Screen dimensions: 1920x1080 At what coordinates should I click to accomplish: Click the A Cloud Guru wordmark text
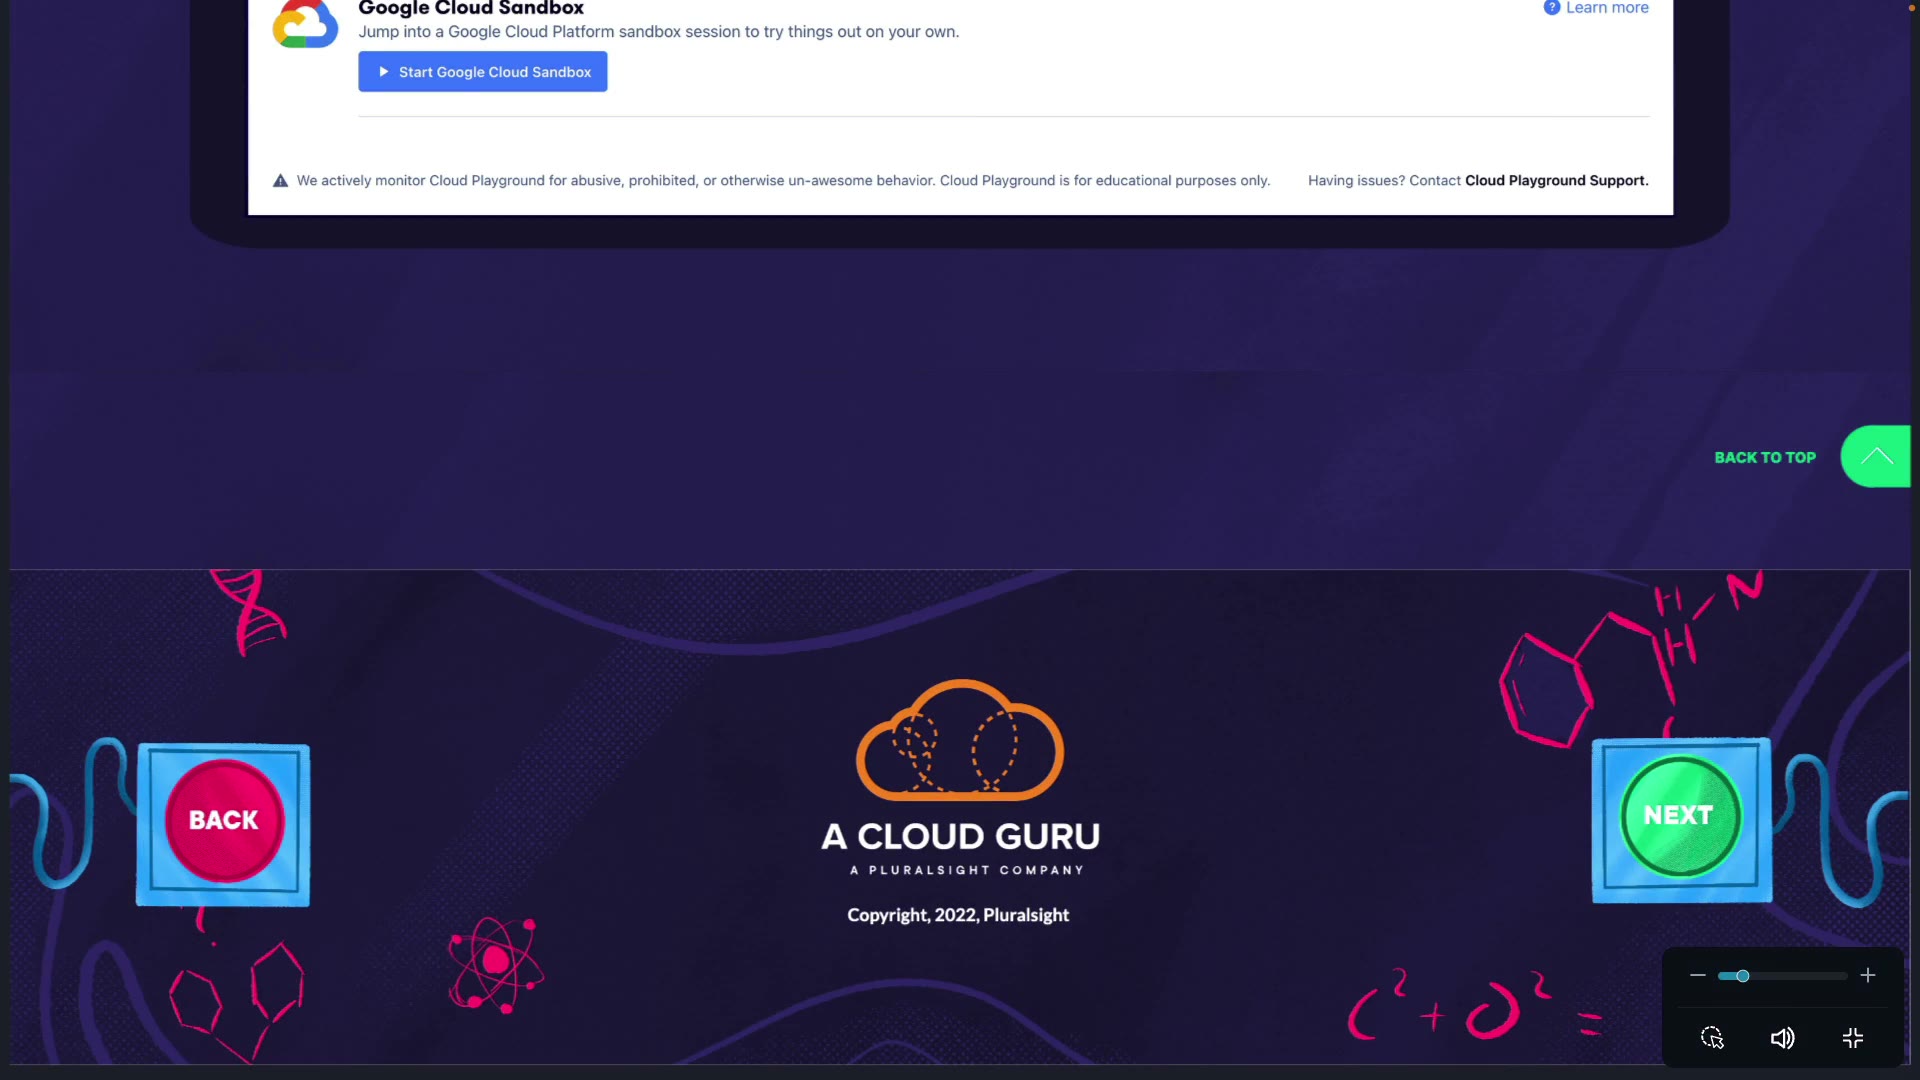click(960, 836)
